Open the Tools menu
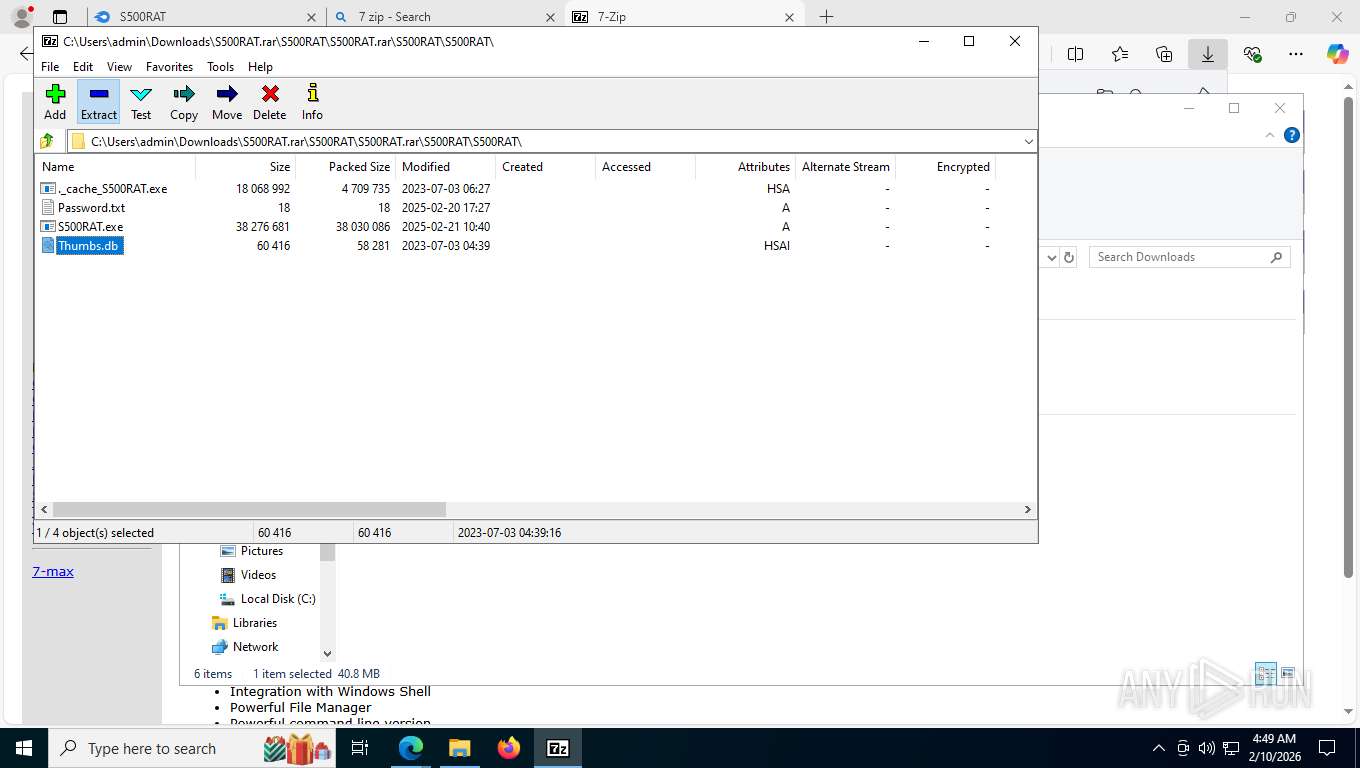1360x768 pixels. [x=220, y=67]
